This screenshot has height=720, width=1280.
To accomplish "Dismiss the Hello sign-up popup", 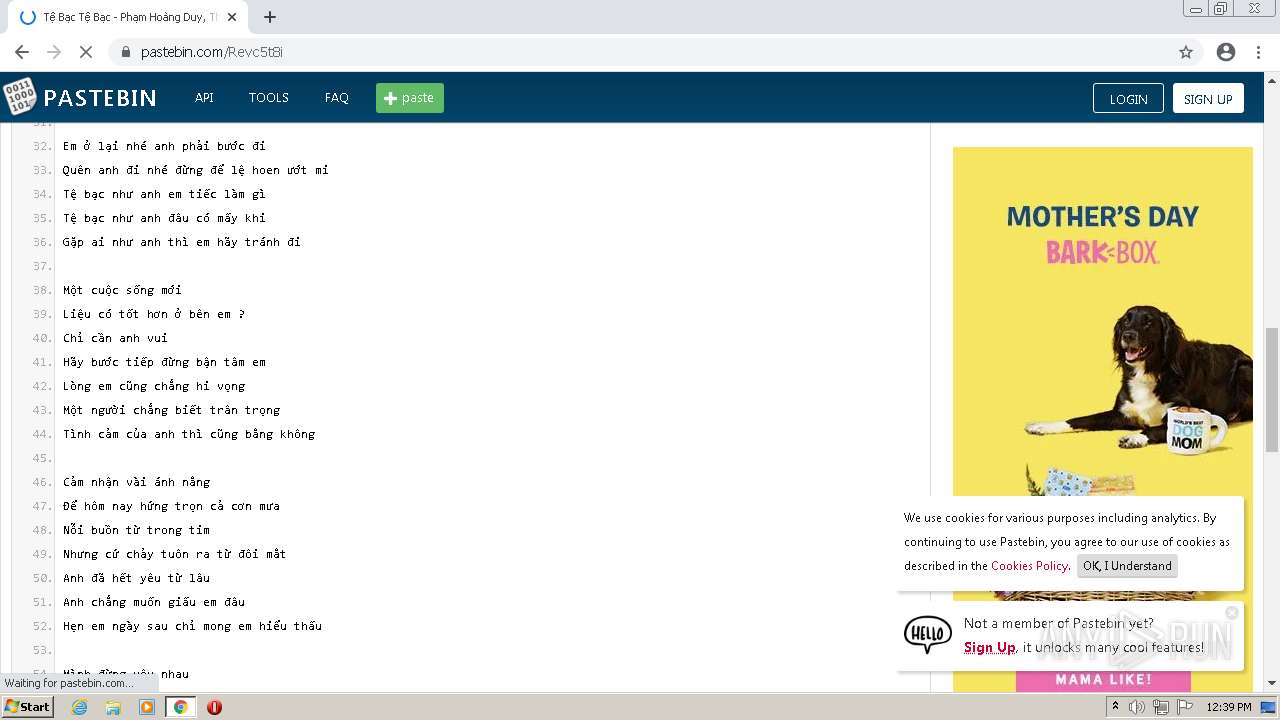I will coord(1232,612).
